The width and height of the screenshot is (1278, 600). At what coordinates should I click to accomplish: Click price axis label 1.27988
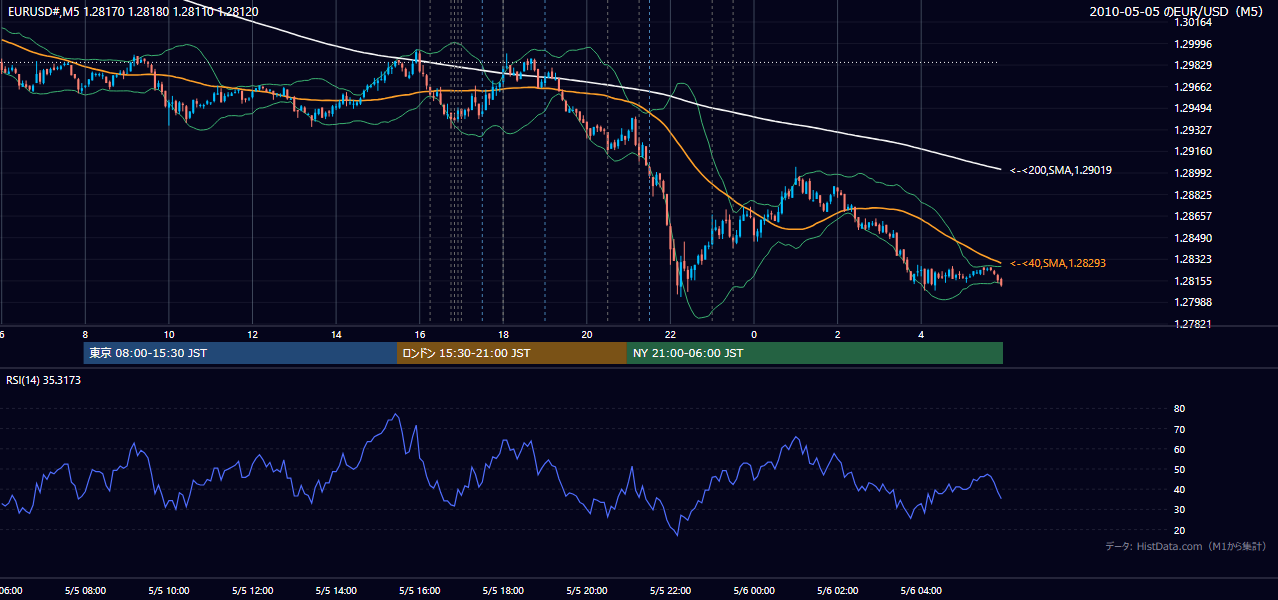[x=1193, y=302]
